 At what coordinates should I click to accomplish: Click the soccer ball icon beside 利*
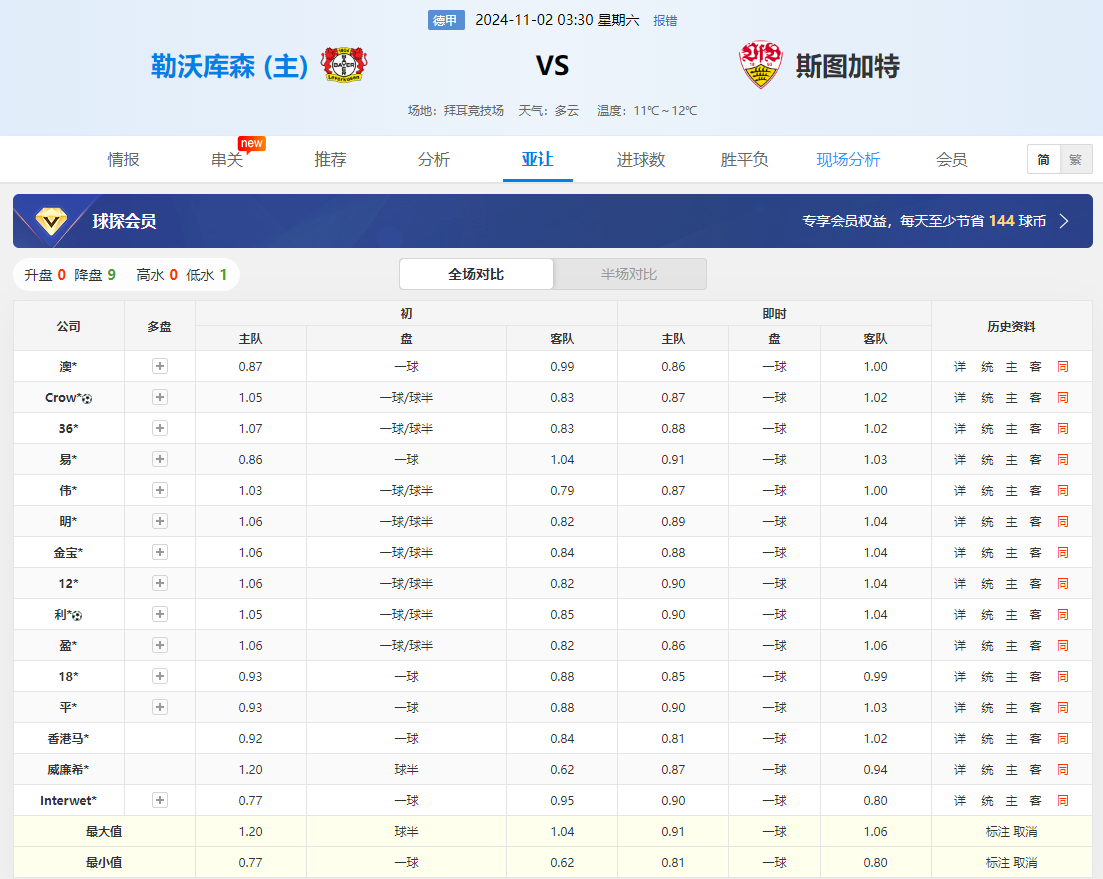point(77,616)
